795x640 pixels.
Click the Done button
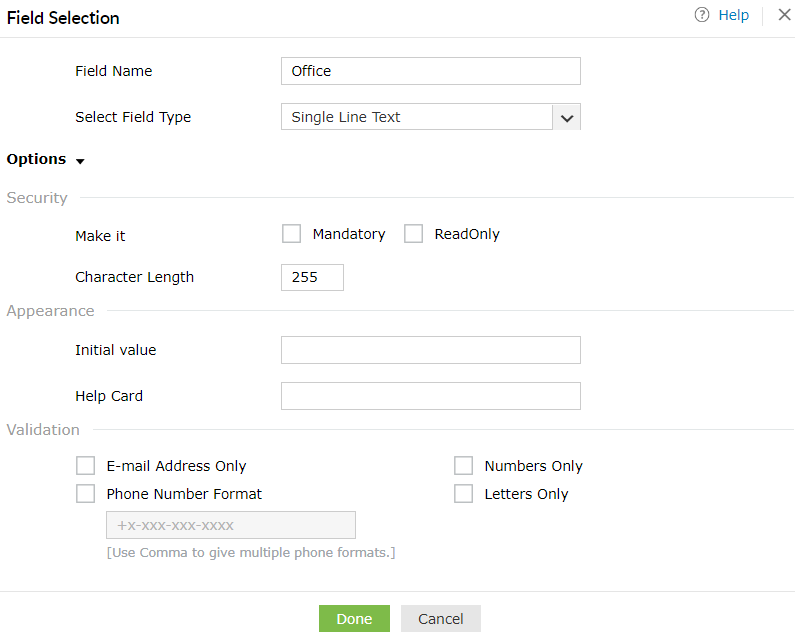[x=354, y=619]
